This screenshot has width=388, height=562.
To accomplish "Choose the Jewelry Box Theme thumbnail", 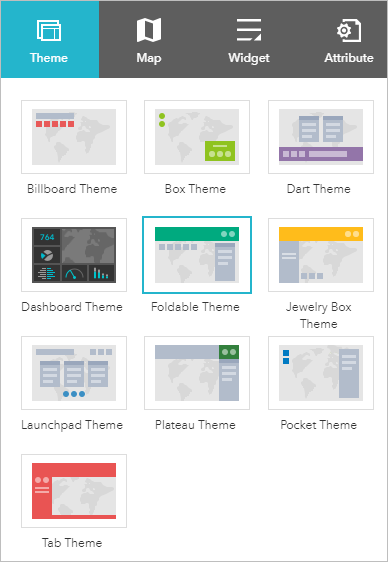I will click(321, 255).
